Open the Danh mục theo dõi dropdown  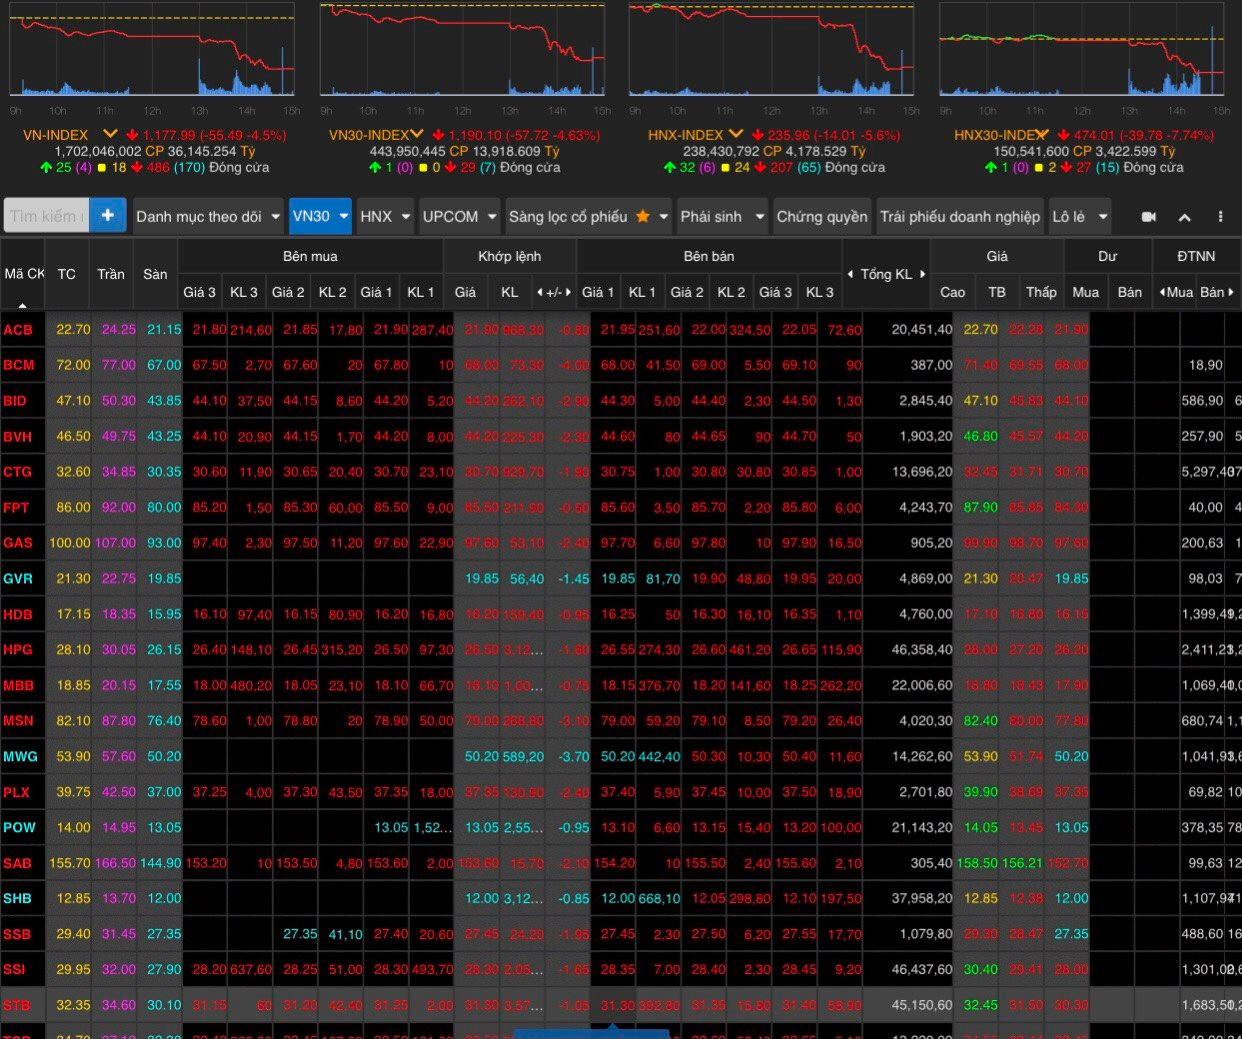pos(207,216)
